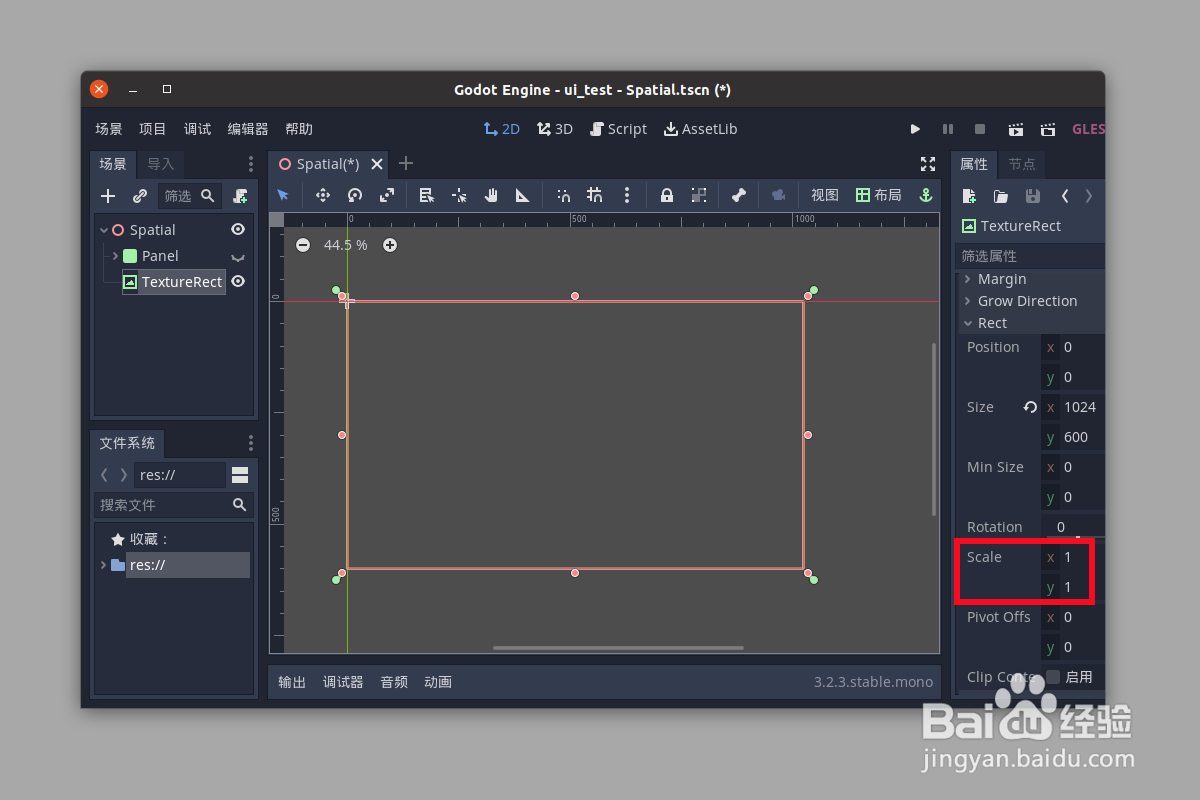Toggle filesystem split view mode
This screenshot has width=1200, height=800.
pos(240,475)
